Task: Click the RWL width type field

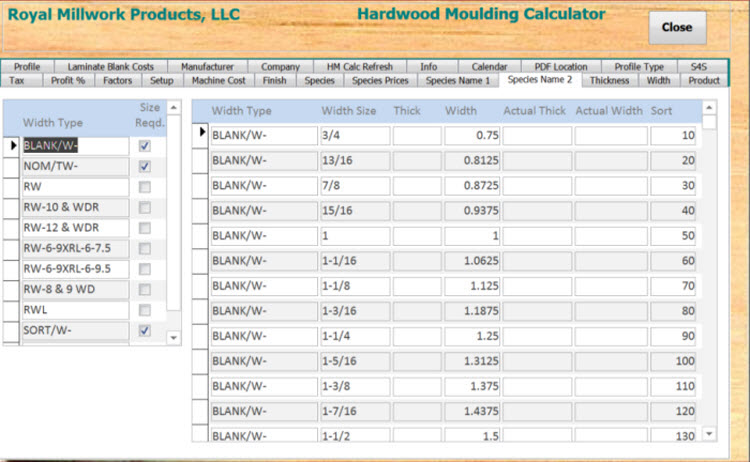Action: coord(76,310)
